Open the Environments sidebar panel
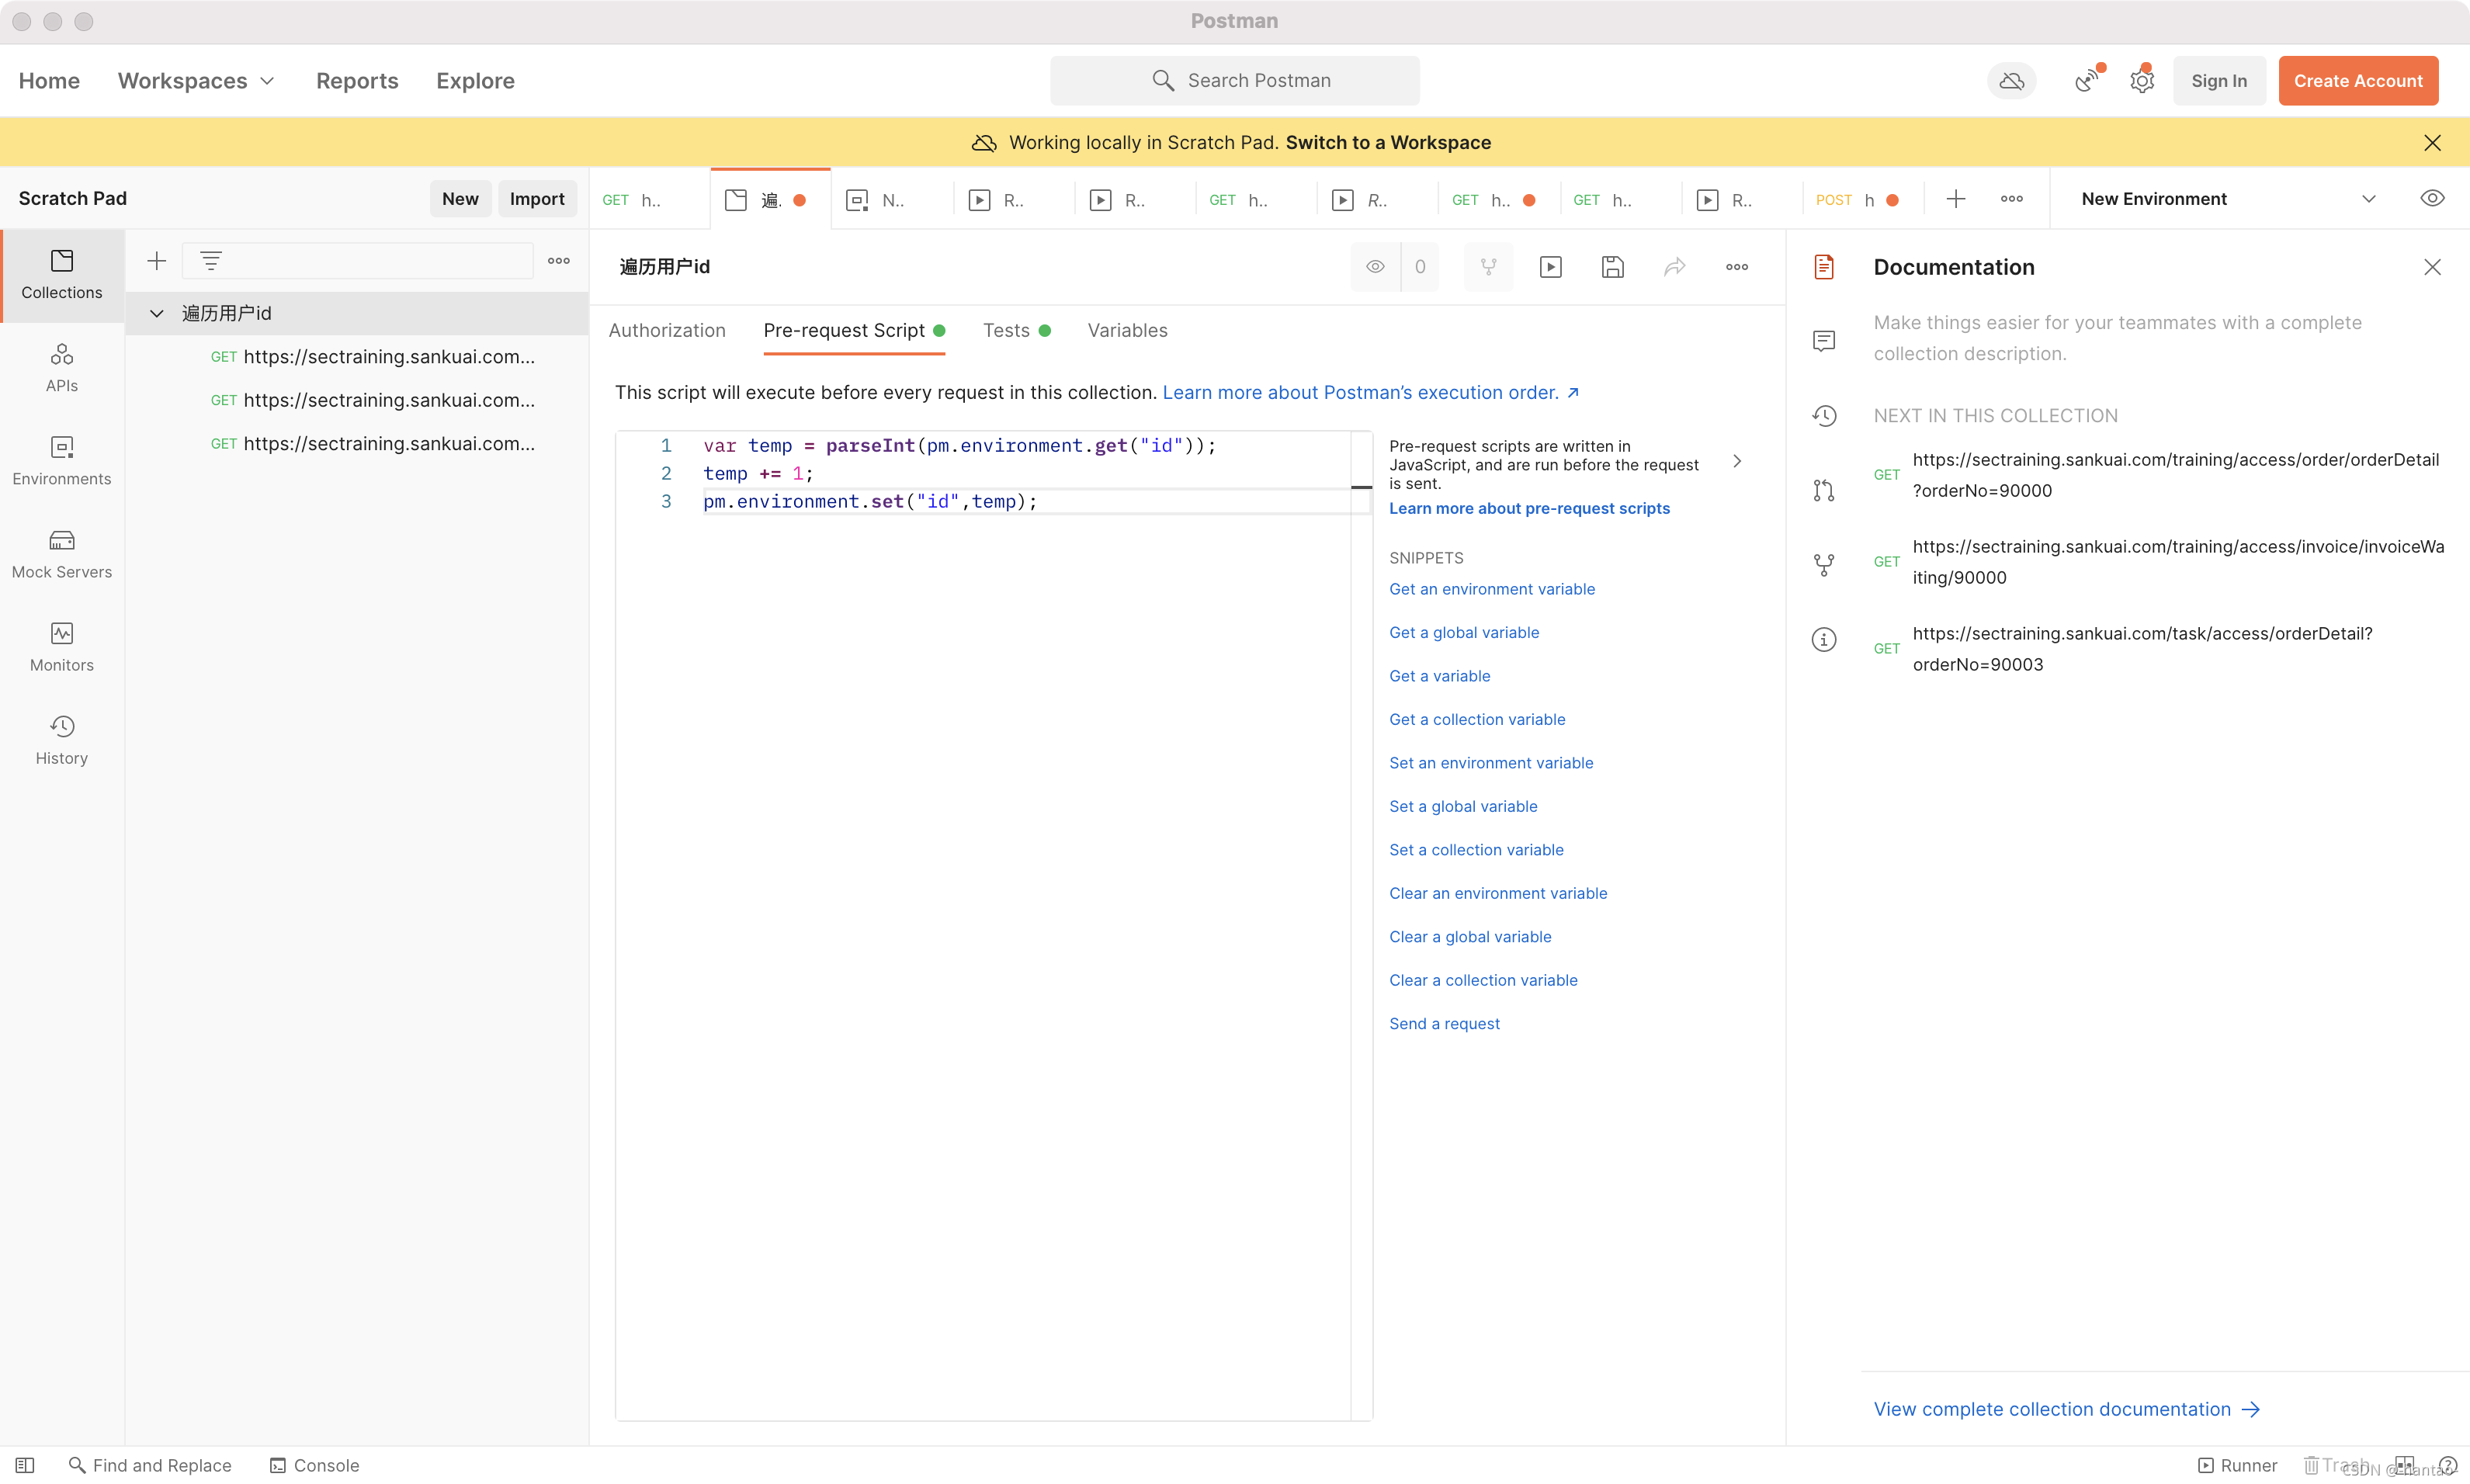The width and height of the screenshot is (2470, 1484). pos(62,461)
